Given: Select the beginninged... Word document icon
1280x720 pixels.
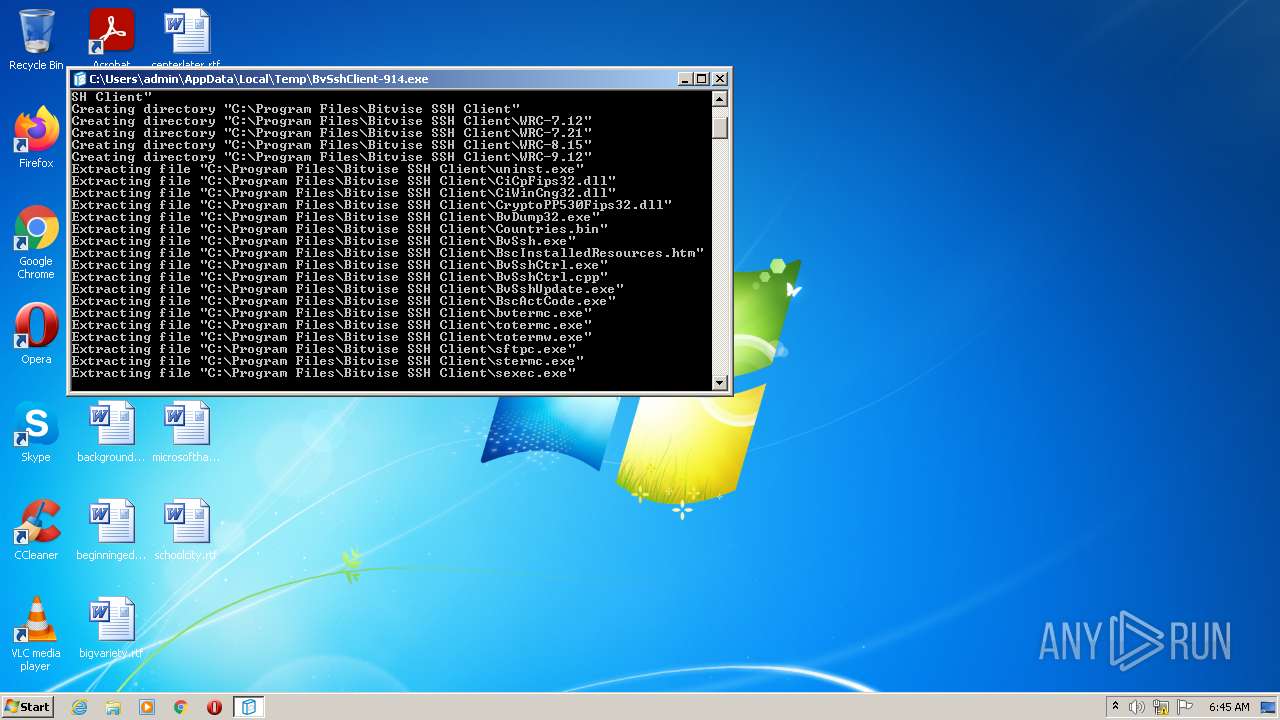Looking at the screenshot, I should pos(111,529).
